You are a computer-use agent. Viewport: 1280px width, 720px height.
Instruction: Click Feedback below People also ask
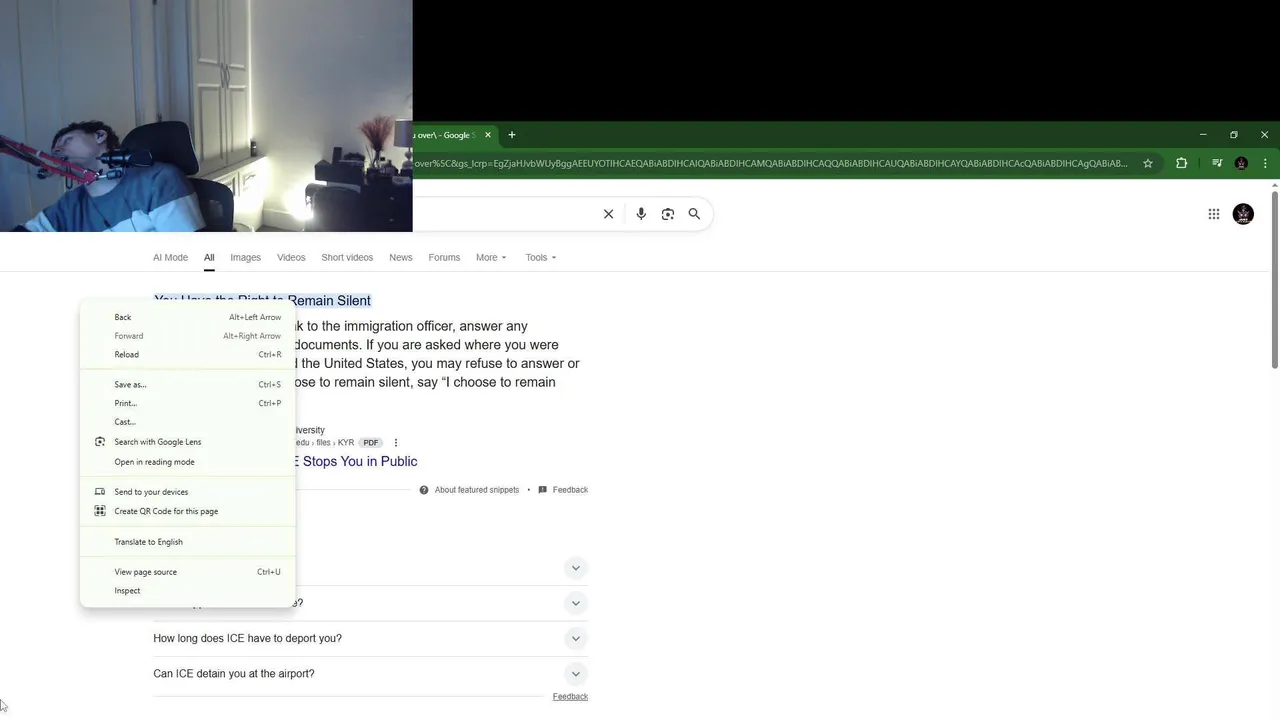(570, 697)
